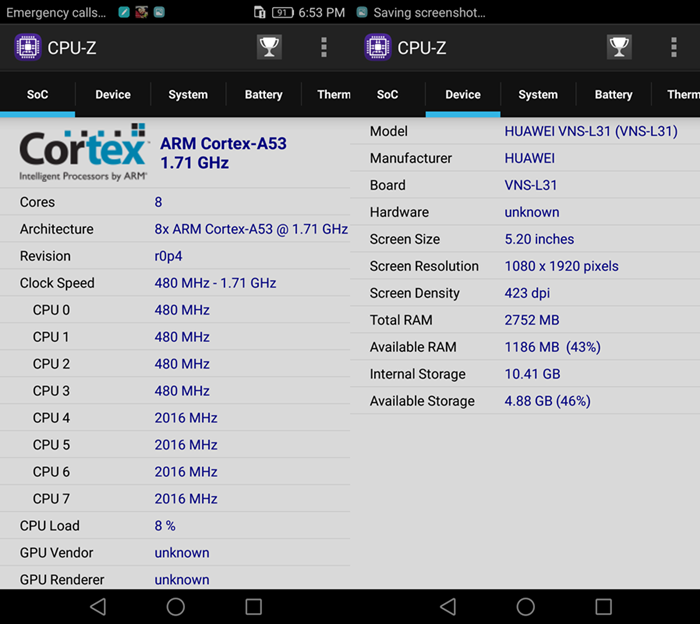Tap the Manufacturer value 'HUAWEI'
Viewport: 700px width, 624px height.
529,158
